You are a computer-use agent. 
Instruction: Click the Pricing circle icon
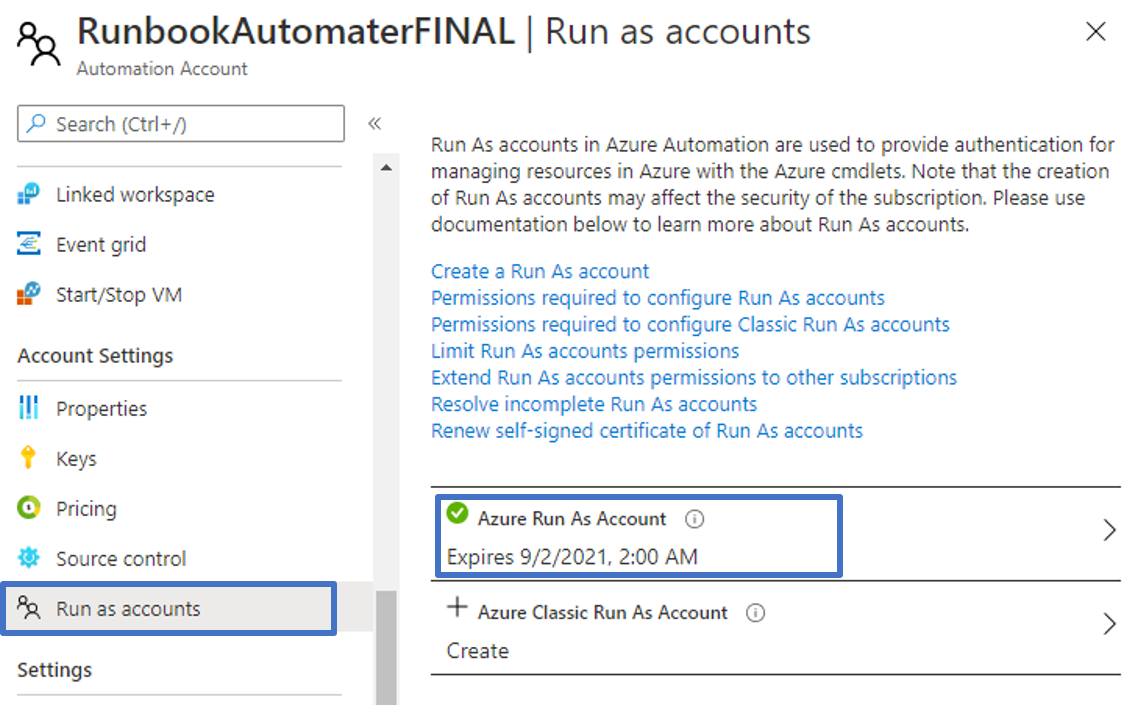pos(28,507)
